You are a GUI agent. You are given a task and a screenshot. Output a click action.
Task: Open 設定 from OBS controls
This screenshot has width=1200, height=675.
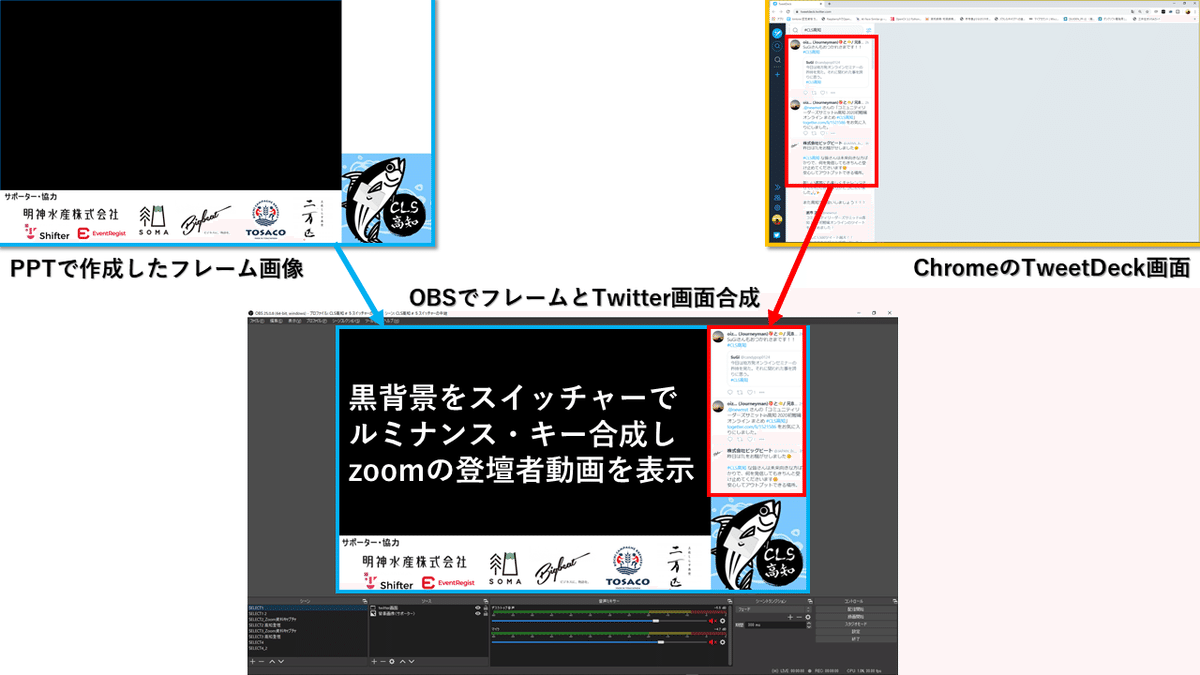[x=856, y=632]
